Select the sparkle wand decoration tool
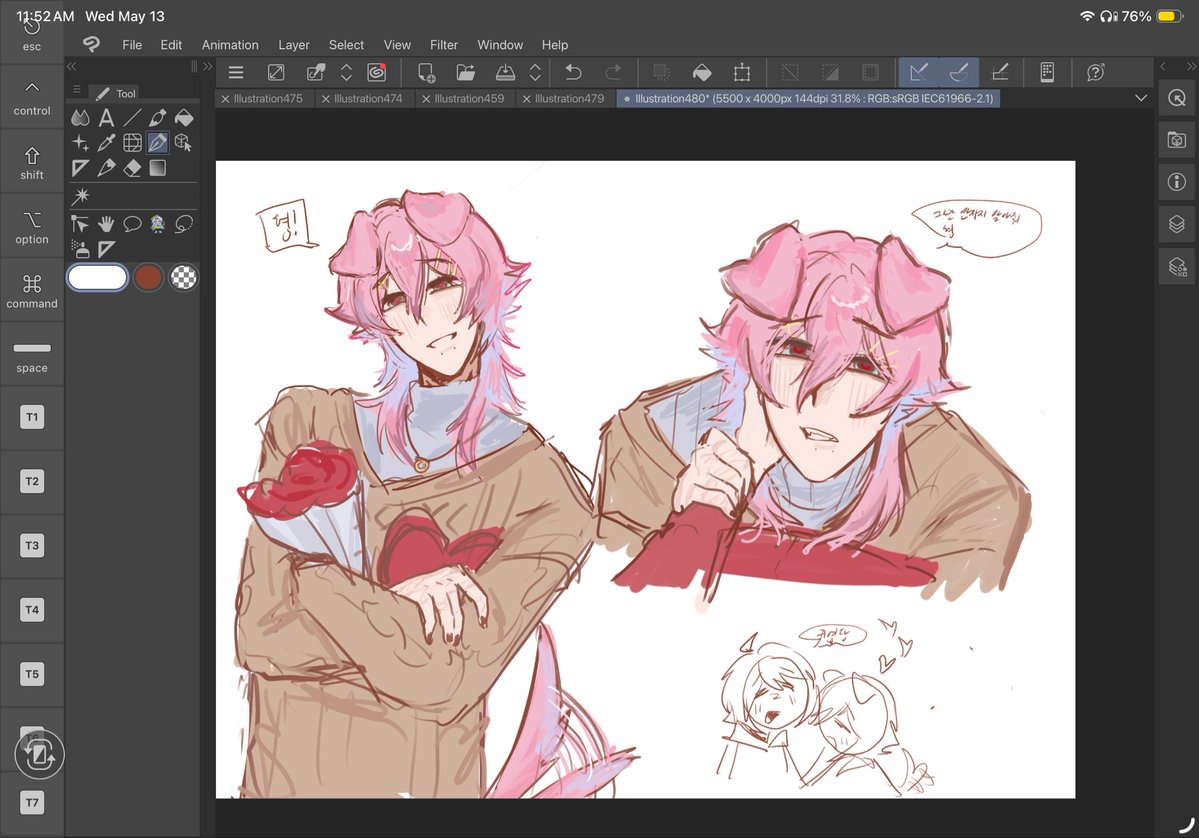Image resolution: width=1199 pixels, height=838 pixels. (x=80, y=197)
